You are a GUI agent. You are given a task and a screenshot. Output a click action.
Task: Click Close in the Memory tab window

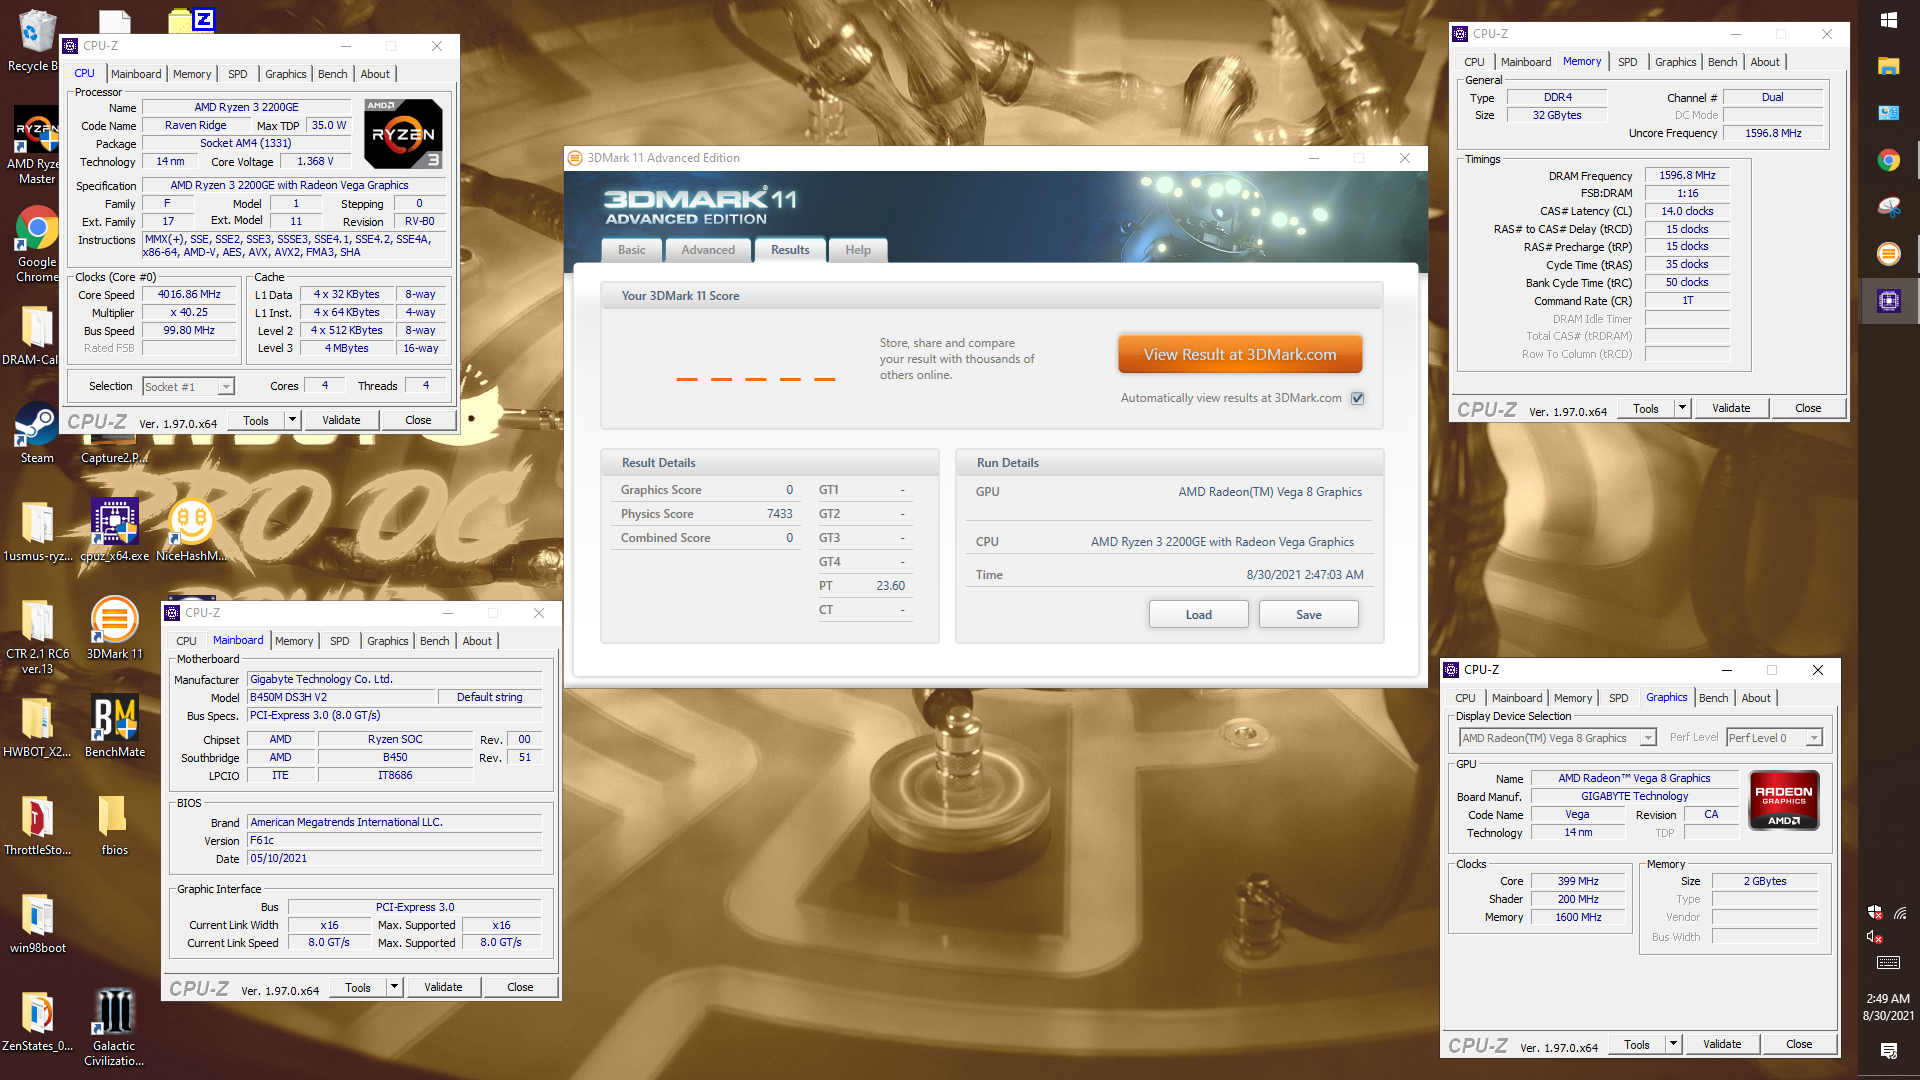click(1808, 408)
